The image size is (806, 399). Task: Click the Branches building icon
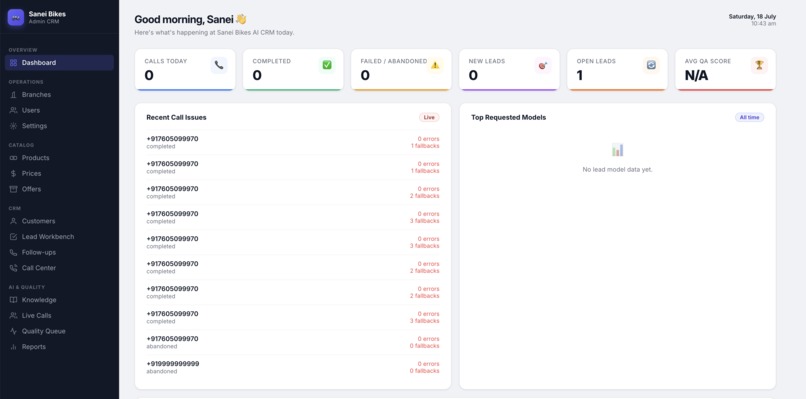pyautogui.click(x=13, y=95)
